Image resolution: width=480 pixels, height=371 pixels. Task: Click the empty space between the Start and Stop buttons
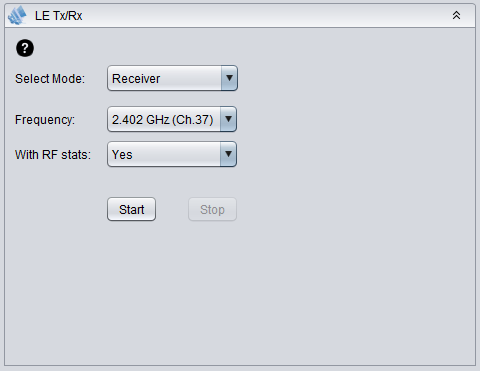coord(172,209)
